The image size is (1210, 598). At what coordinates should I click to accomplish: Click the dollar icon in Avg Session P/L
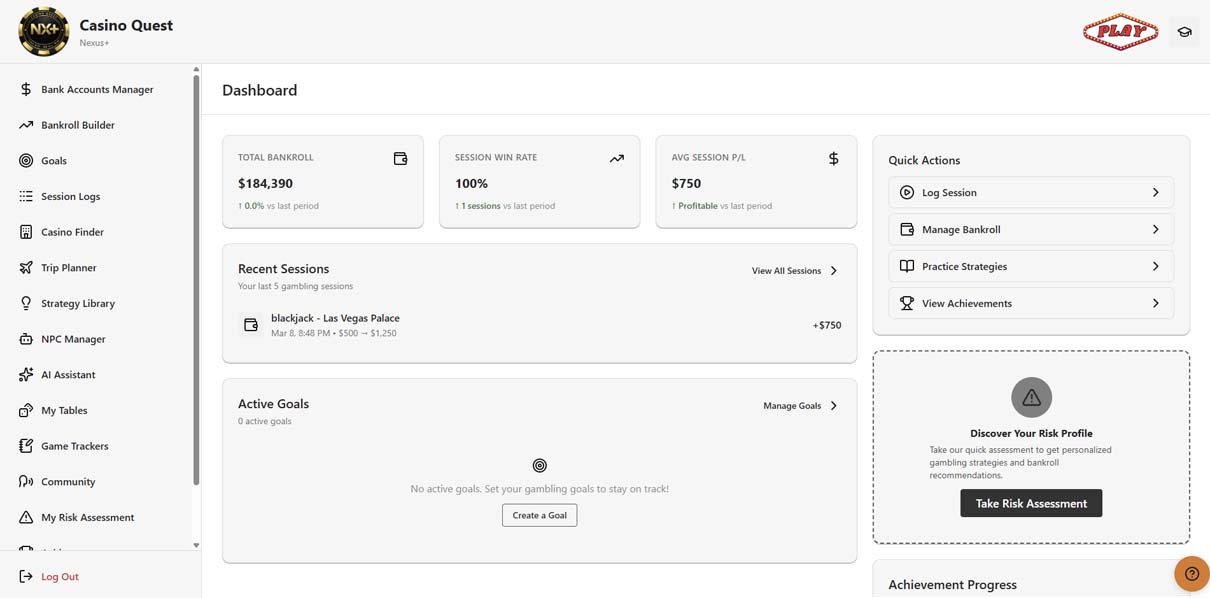(833, 158)
